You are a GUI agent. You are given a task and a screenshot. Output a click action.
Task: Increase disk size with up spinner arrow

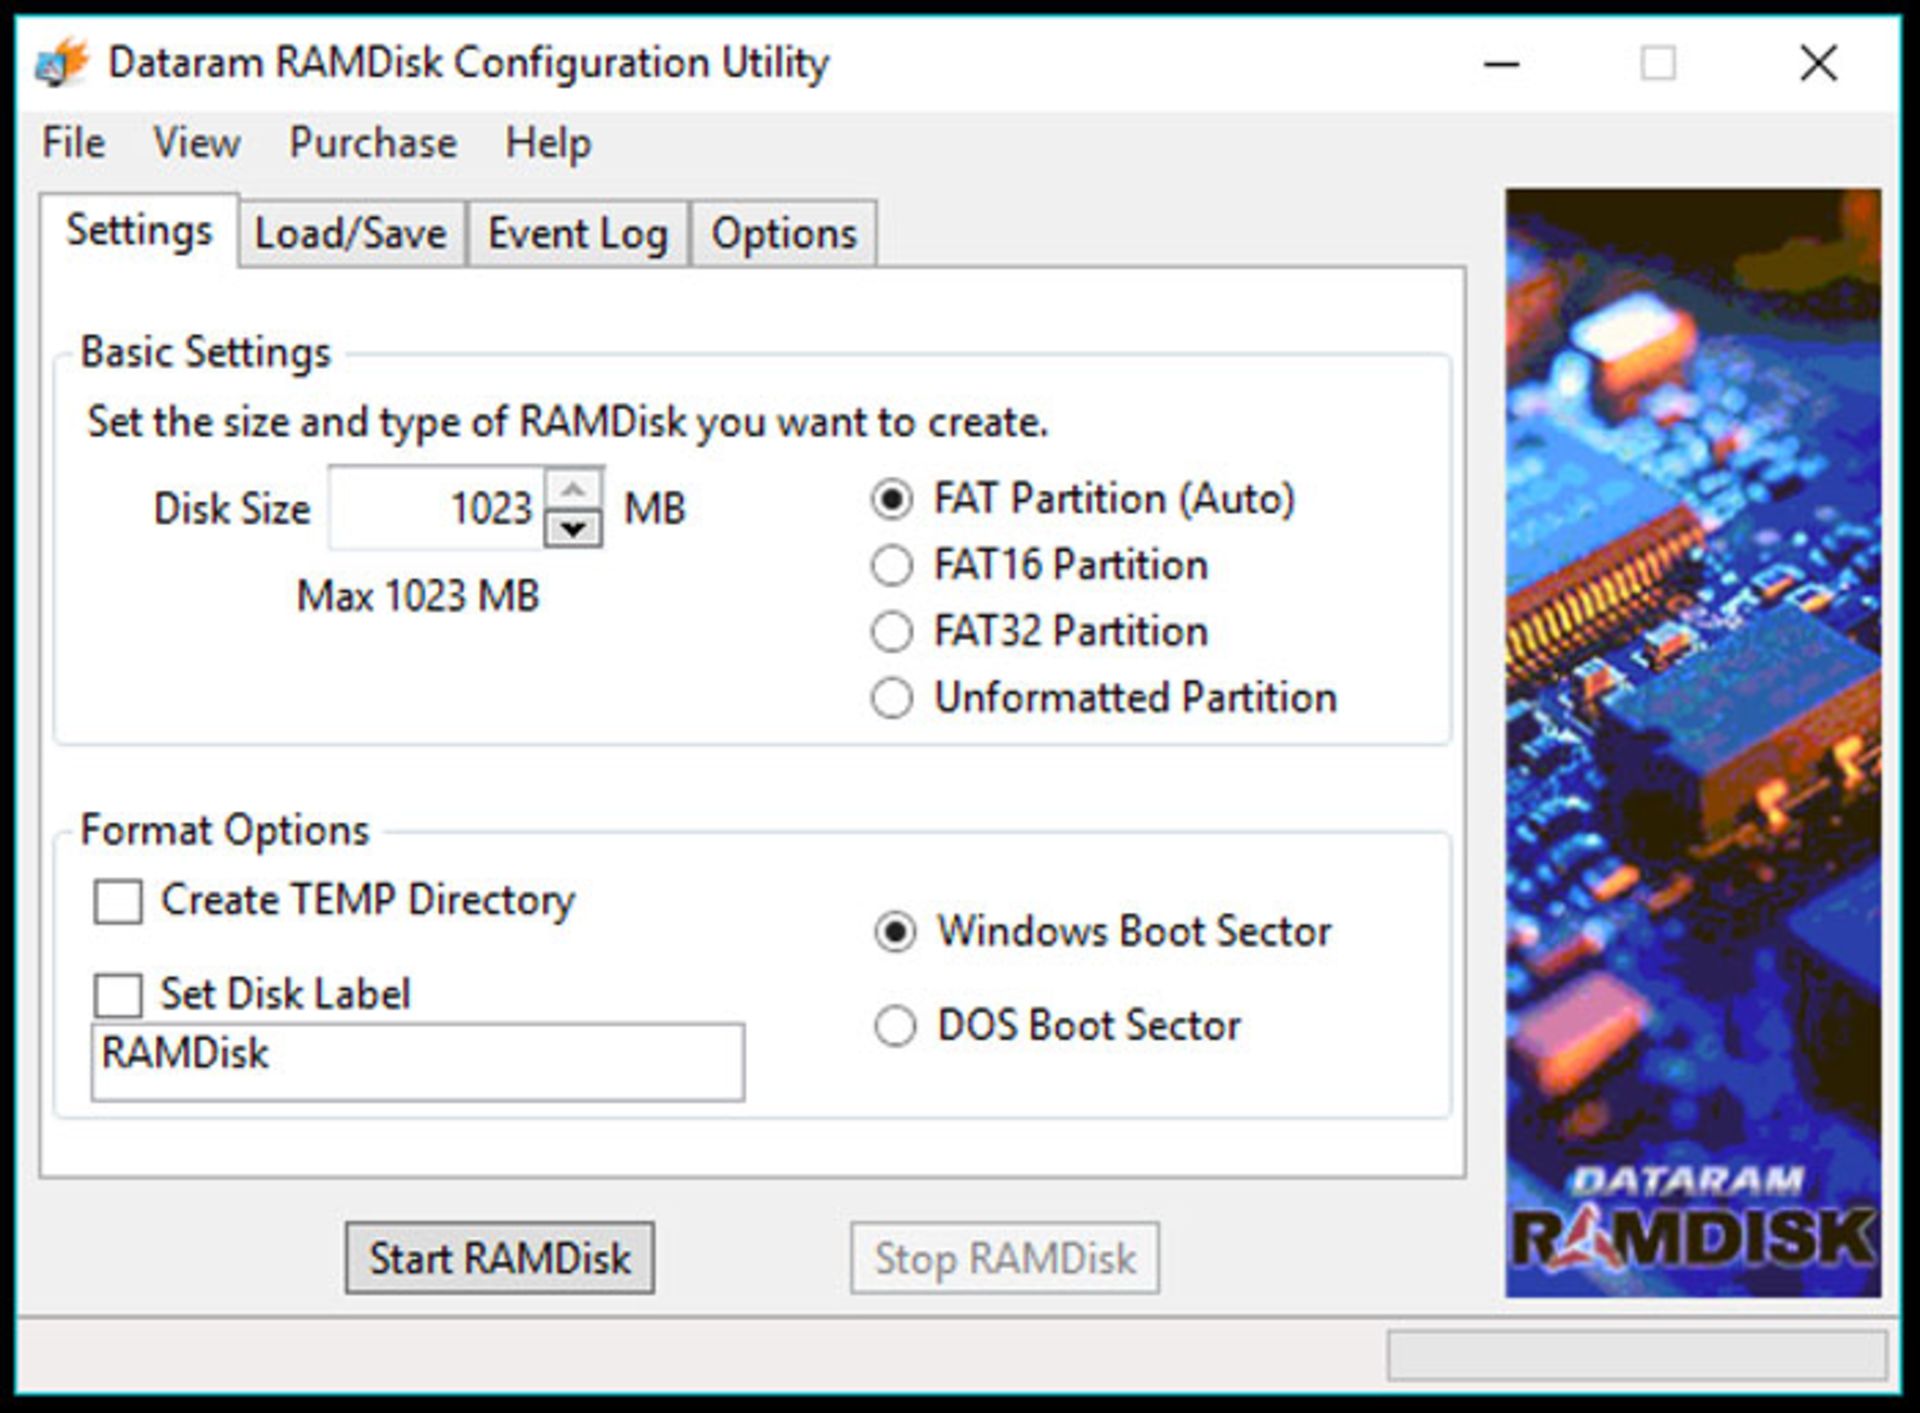click(x=573, y=490)
